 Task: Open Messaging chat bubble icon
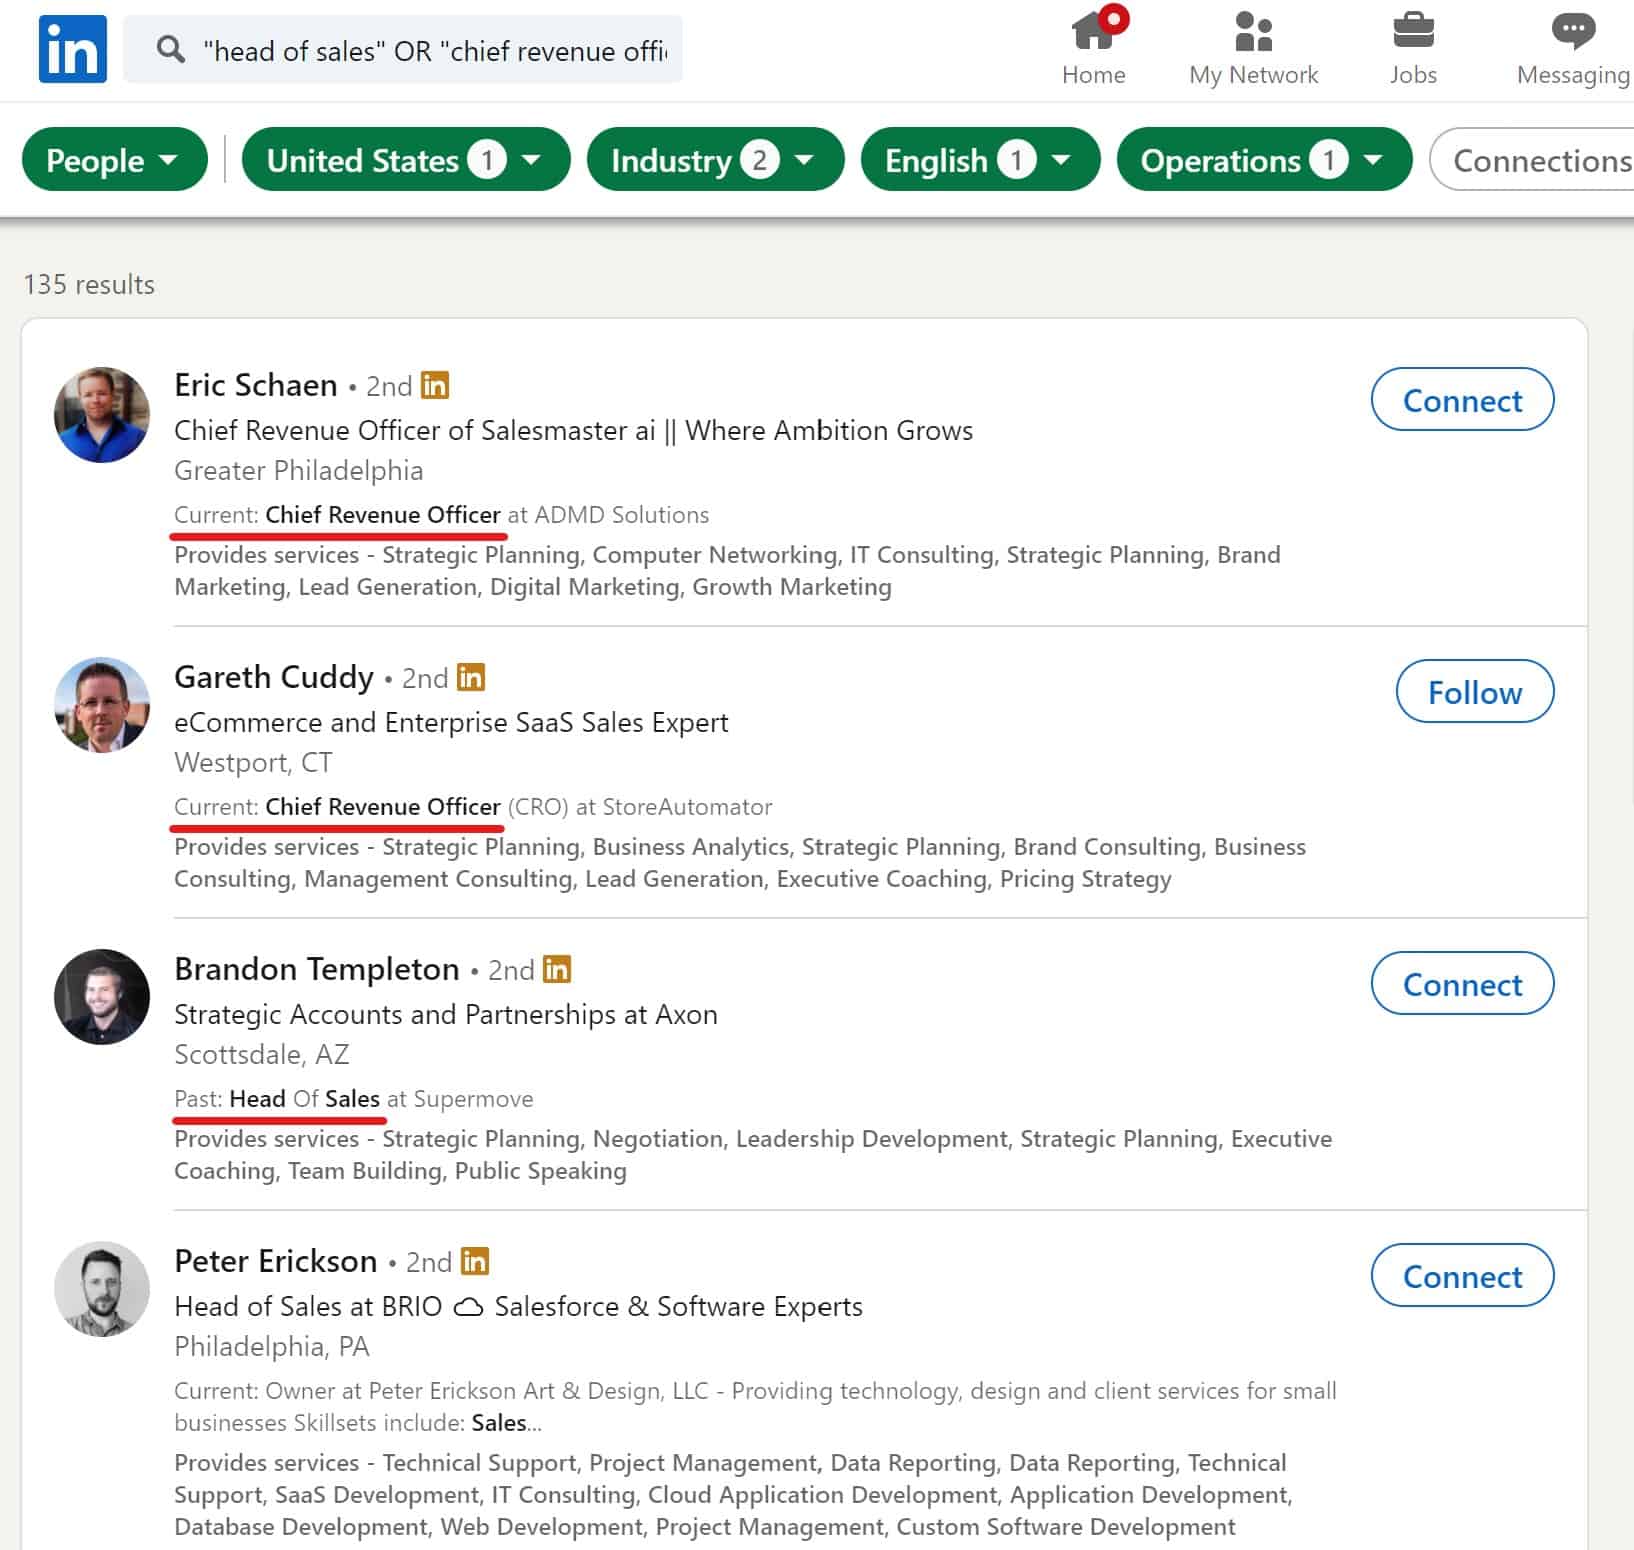(1572, 32)
